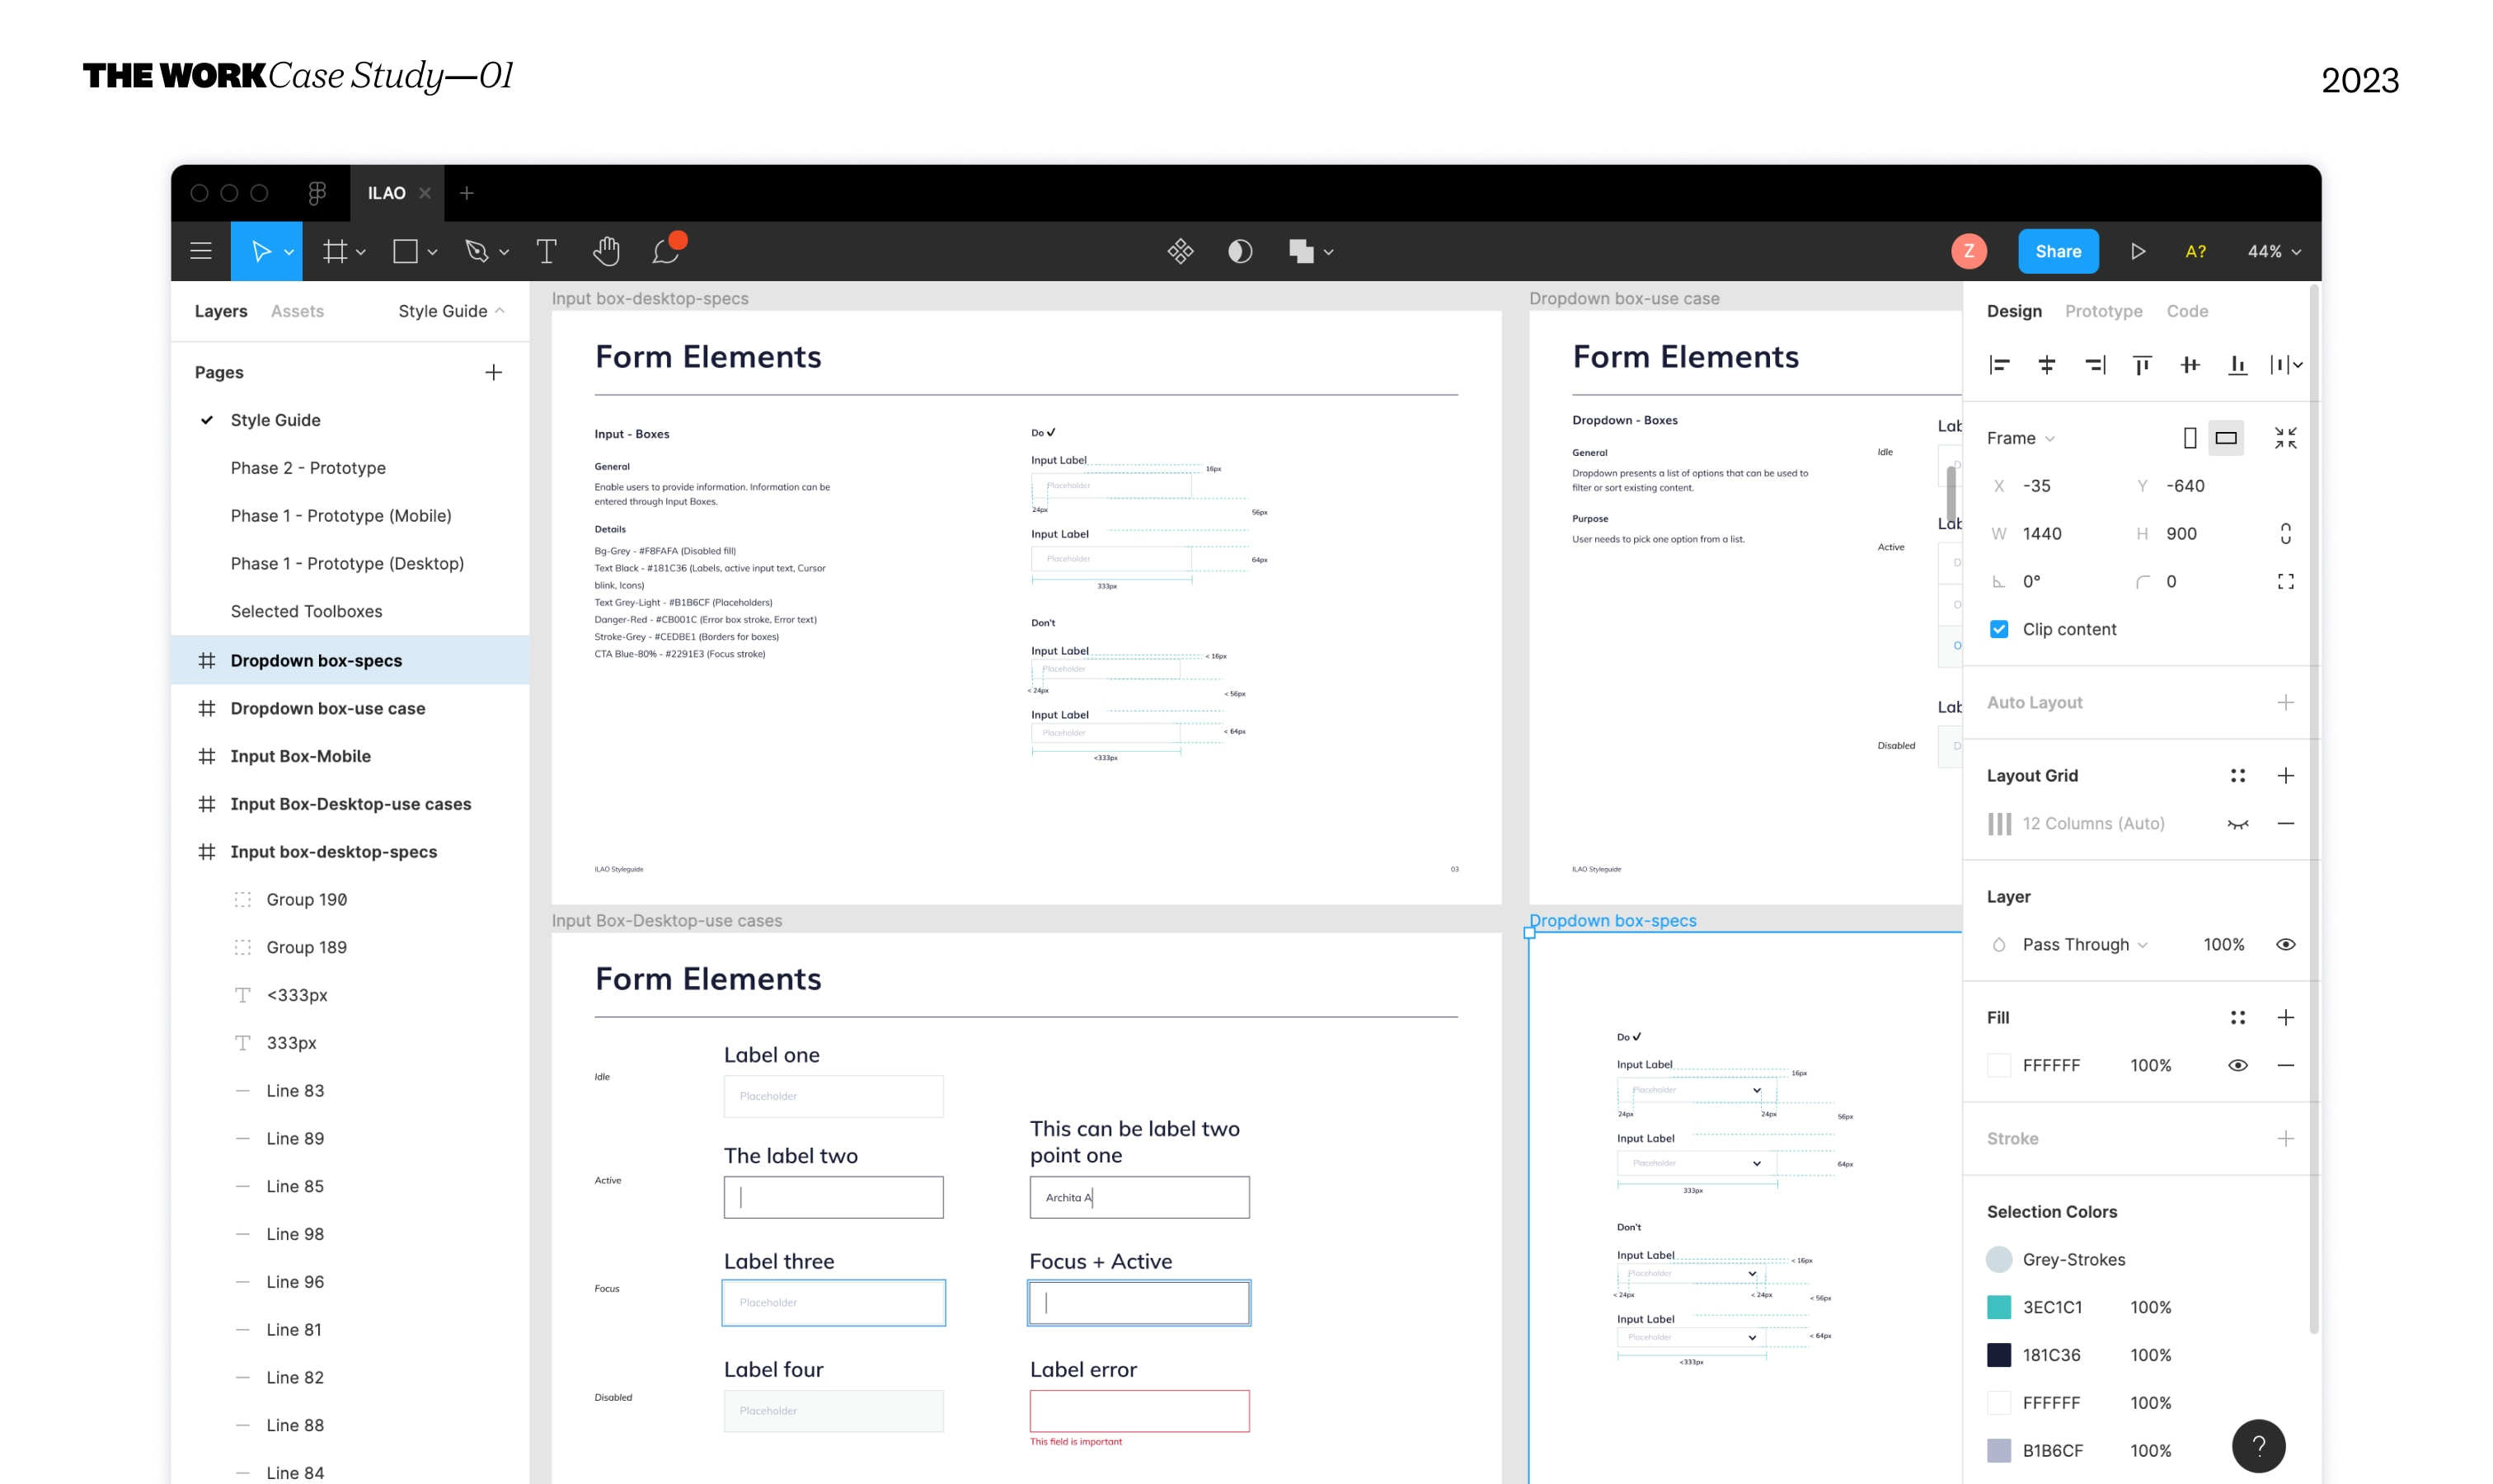
Task: Click the resize to fit icon
Action: coord(2285,438)
